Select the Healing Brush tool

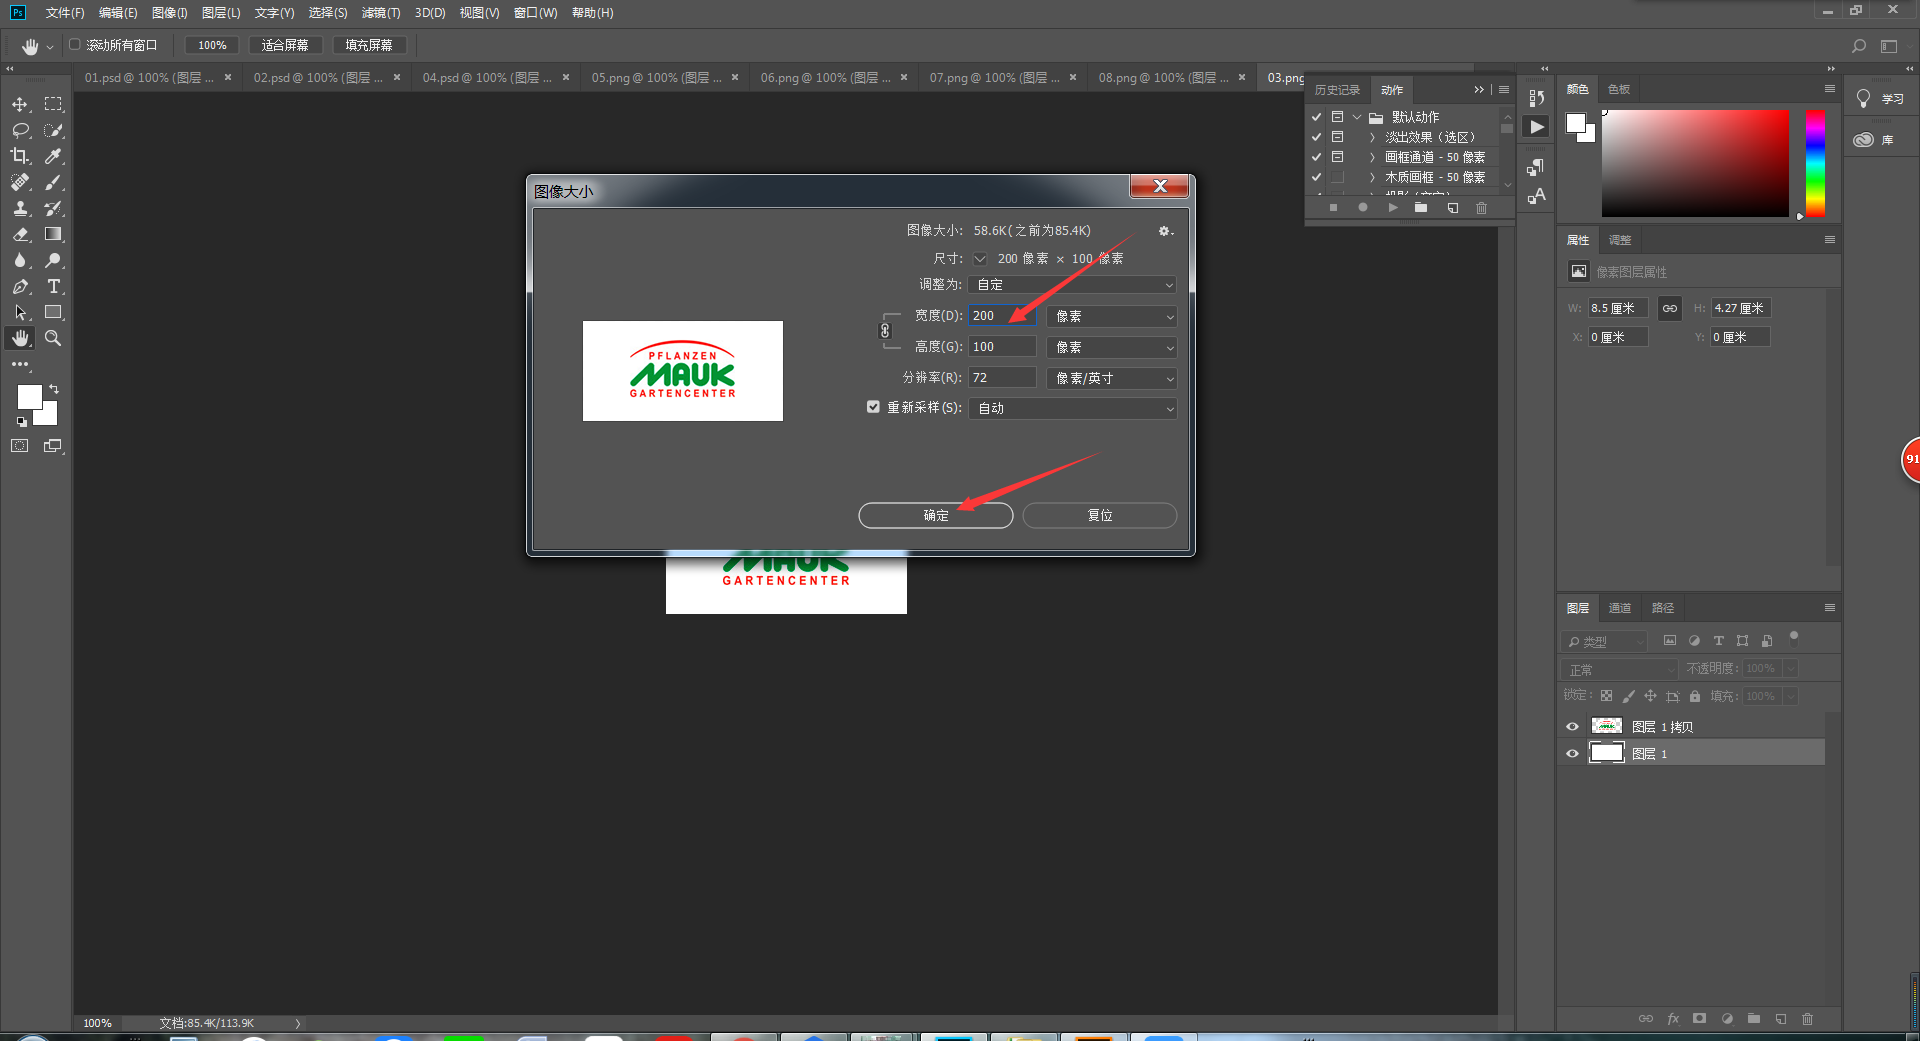20,182
